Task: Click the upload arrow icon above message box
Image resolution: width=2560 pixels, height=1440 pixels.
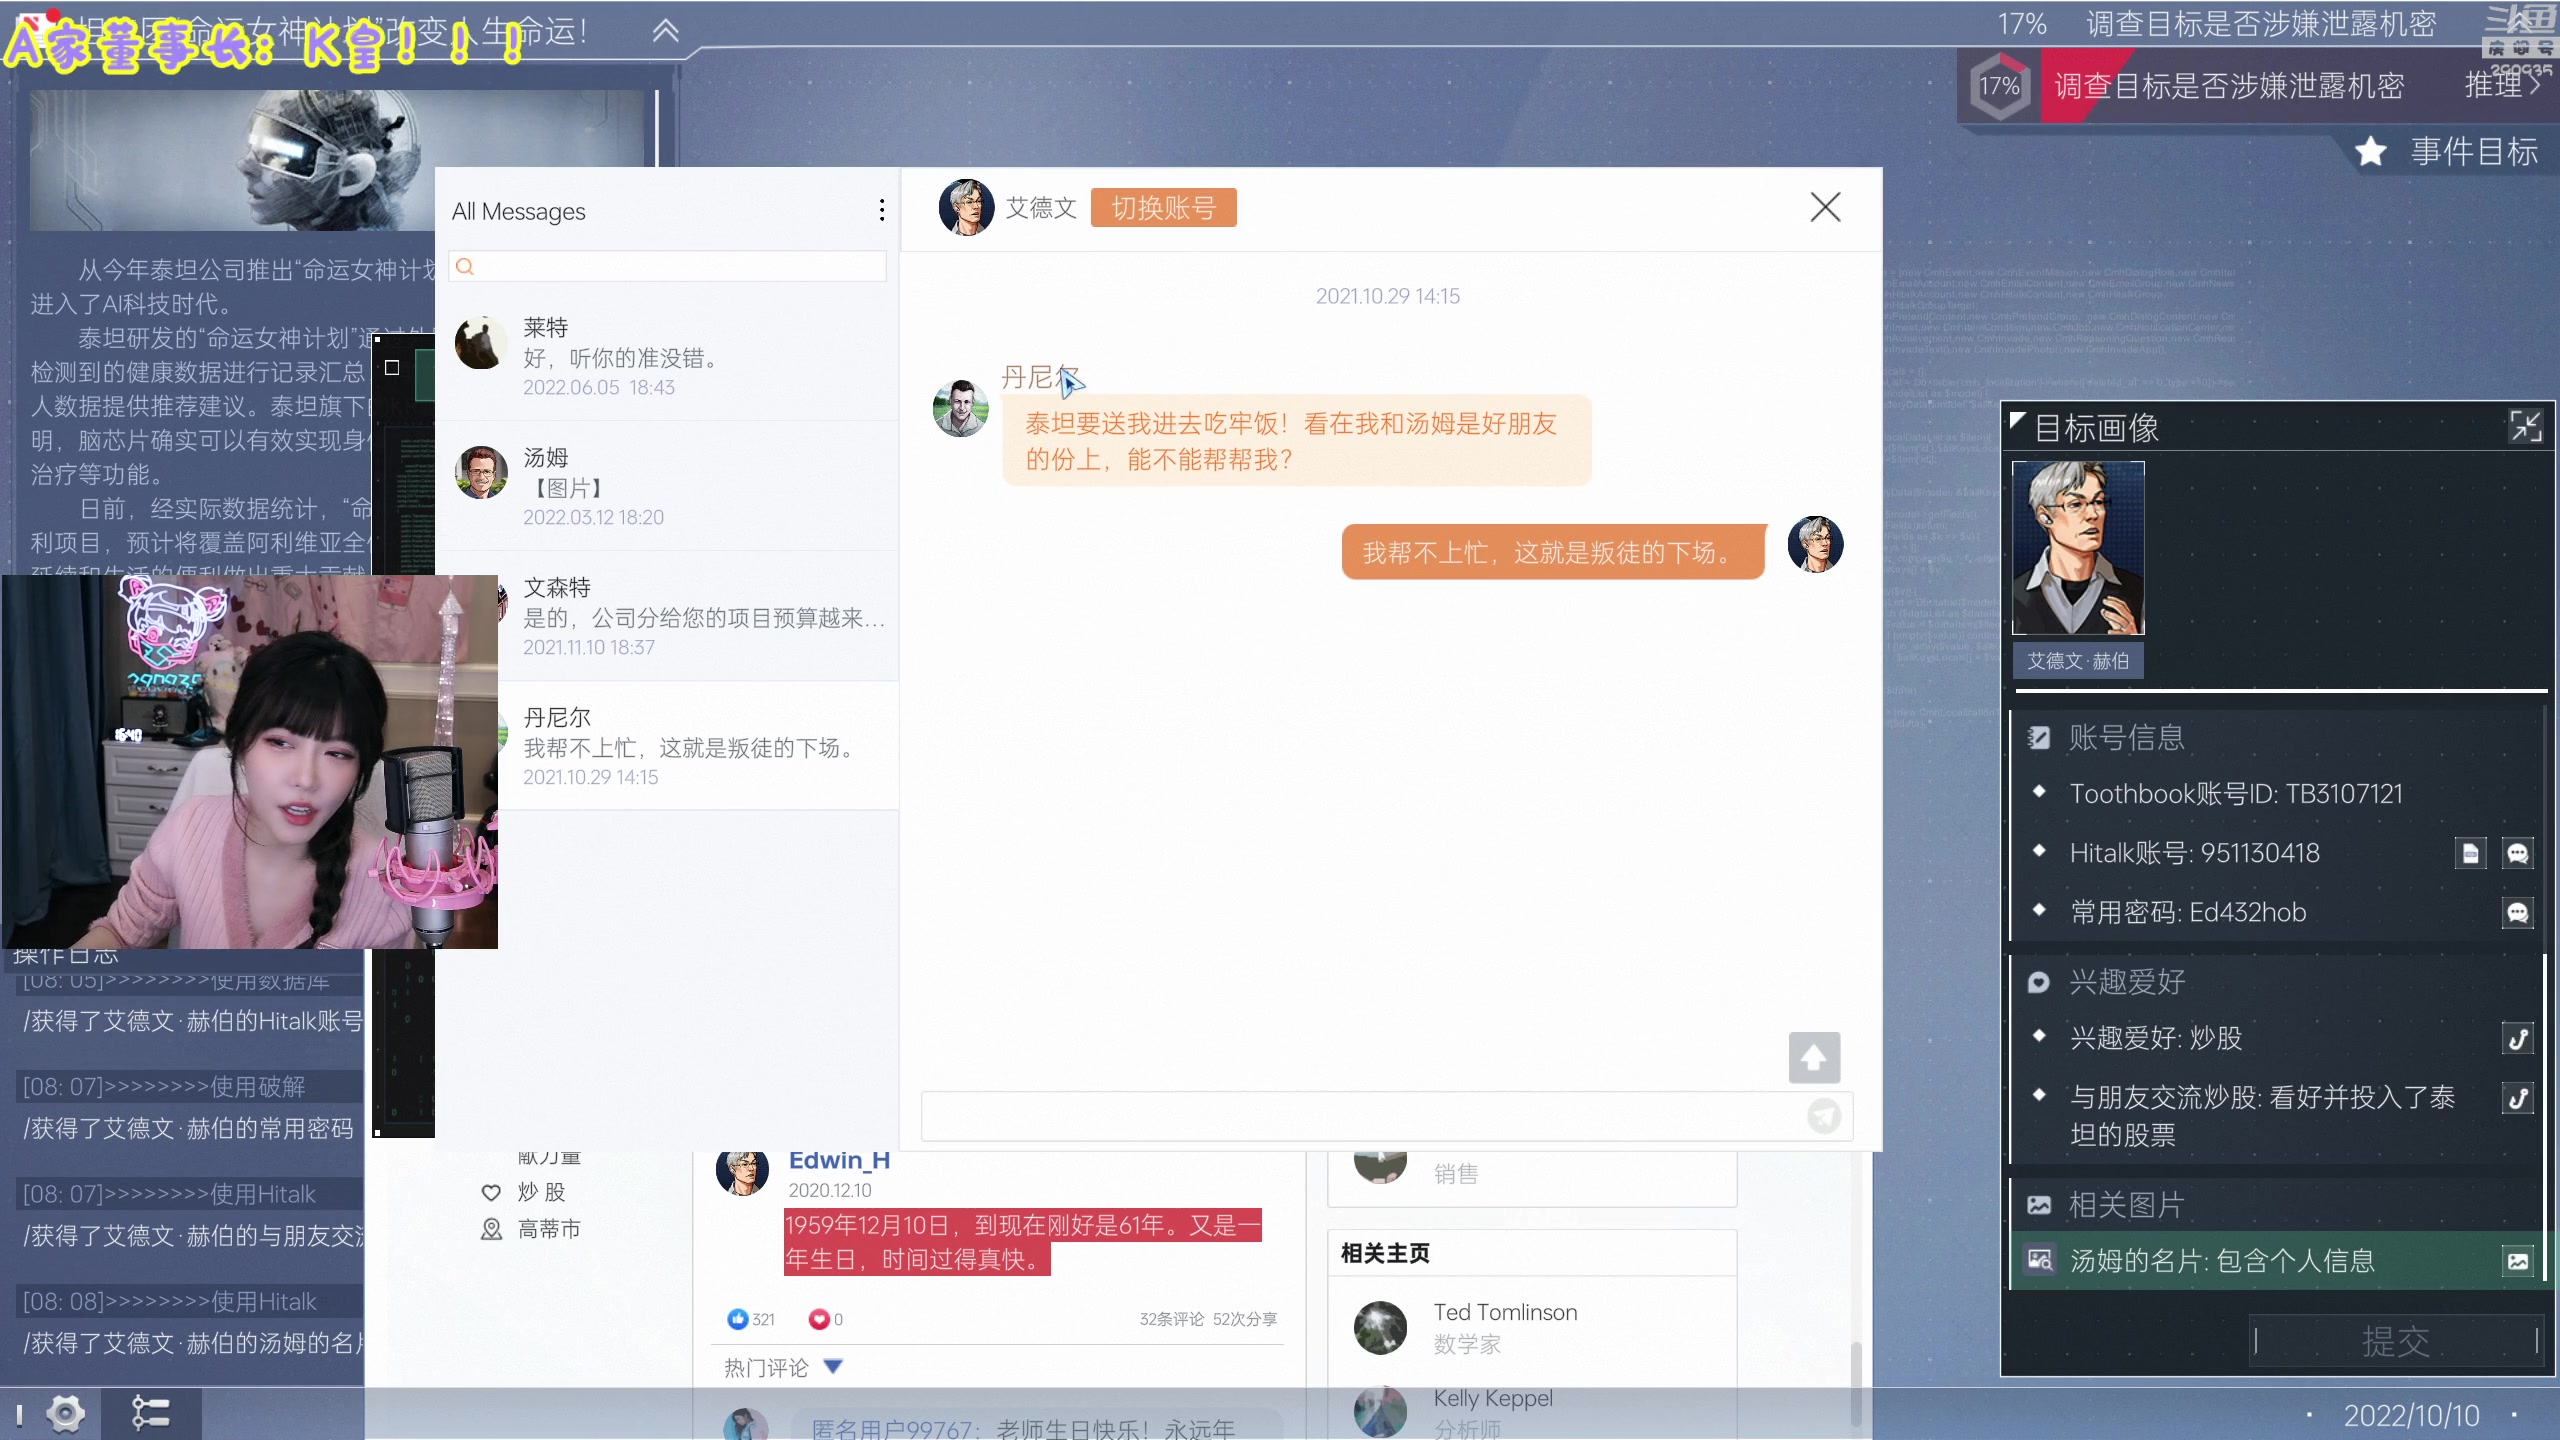Action: pyautogui.click(x=1814, y=1058)
